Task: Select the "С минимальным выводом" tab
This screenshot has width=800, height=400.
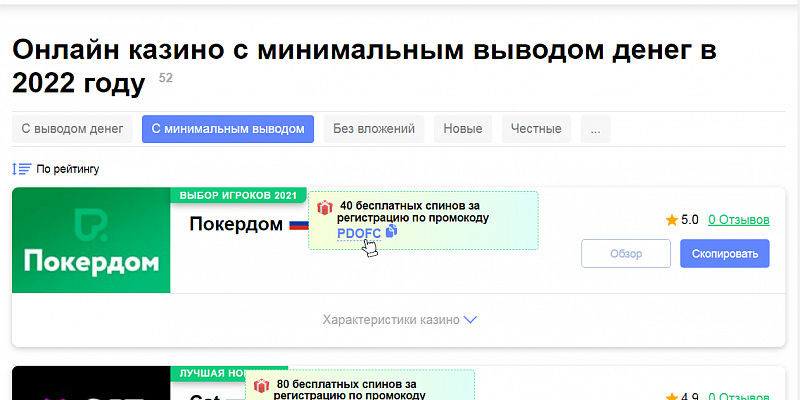Action: point(228,129)
